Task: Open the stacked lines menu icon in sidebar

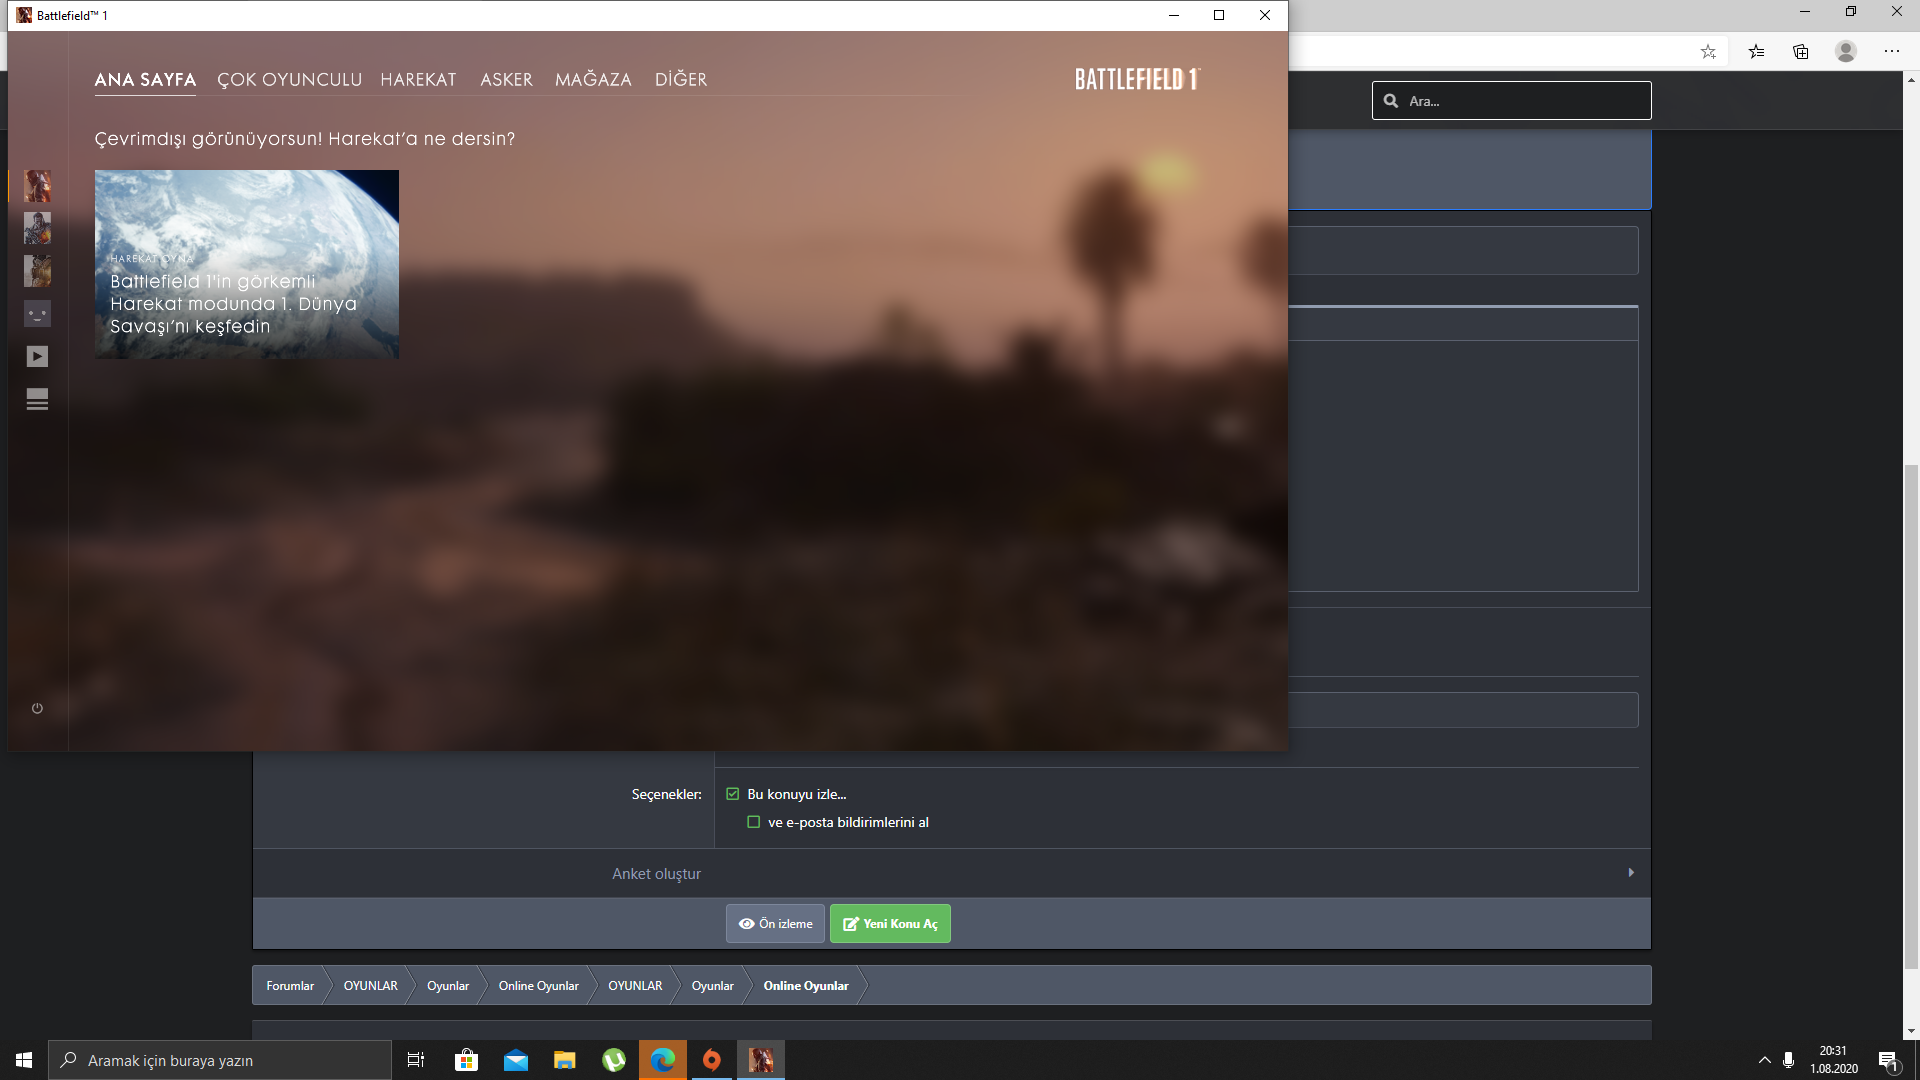Action: tap(37, 400)
